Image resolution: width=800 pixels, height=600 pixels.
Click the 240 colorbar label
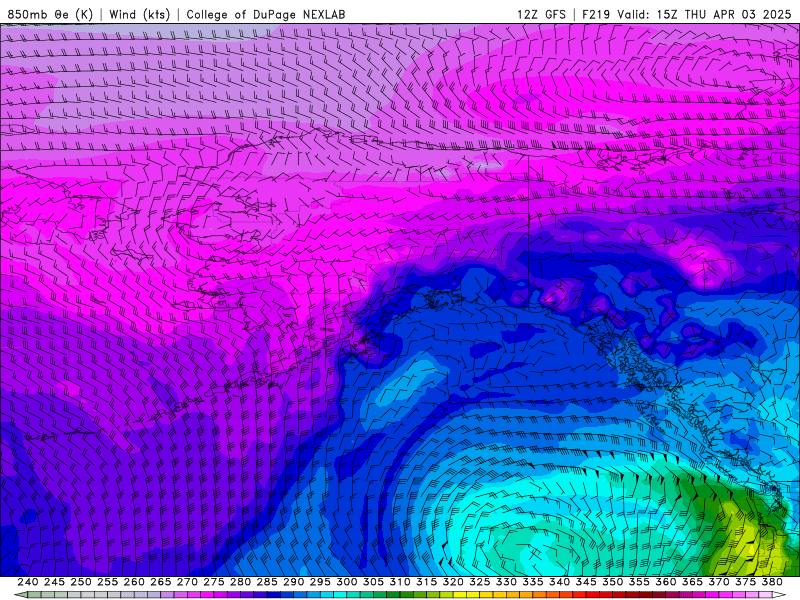[x=28, y=582]
